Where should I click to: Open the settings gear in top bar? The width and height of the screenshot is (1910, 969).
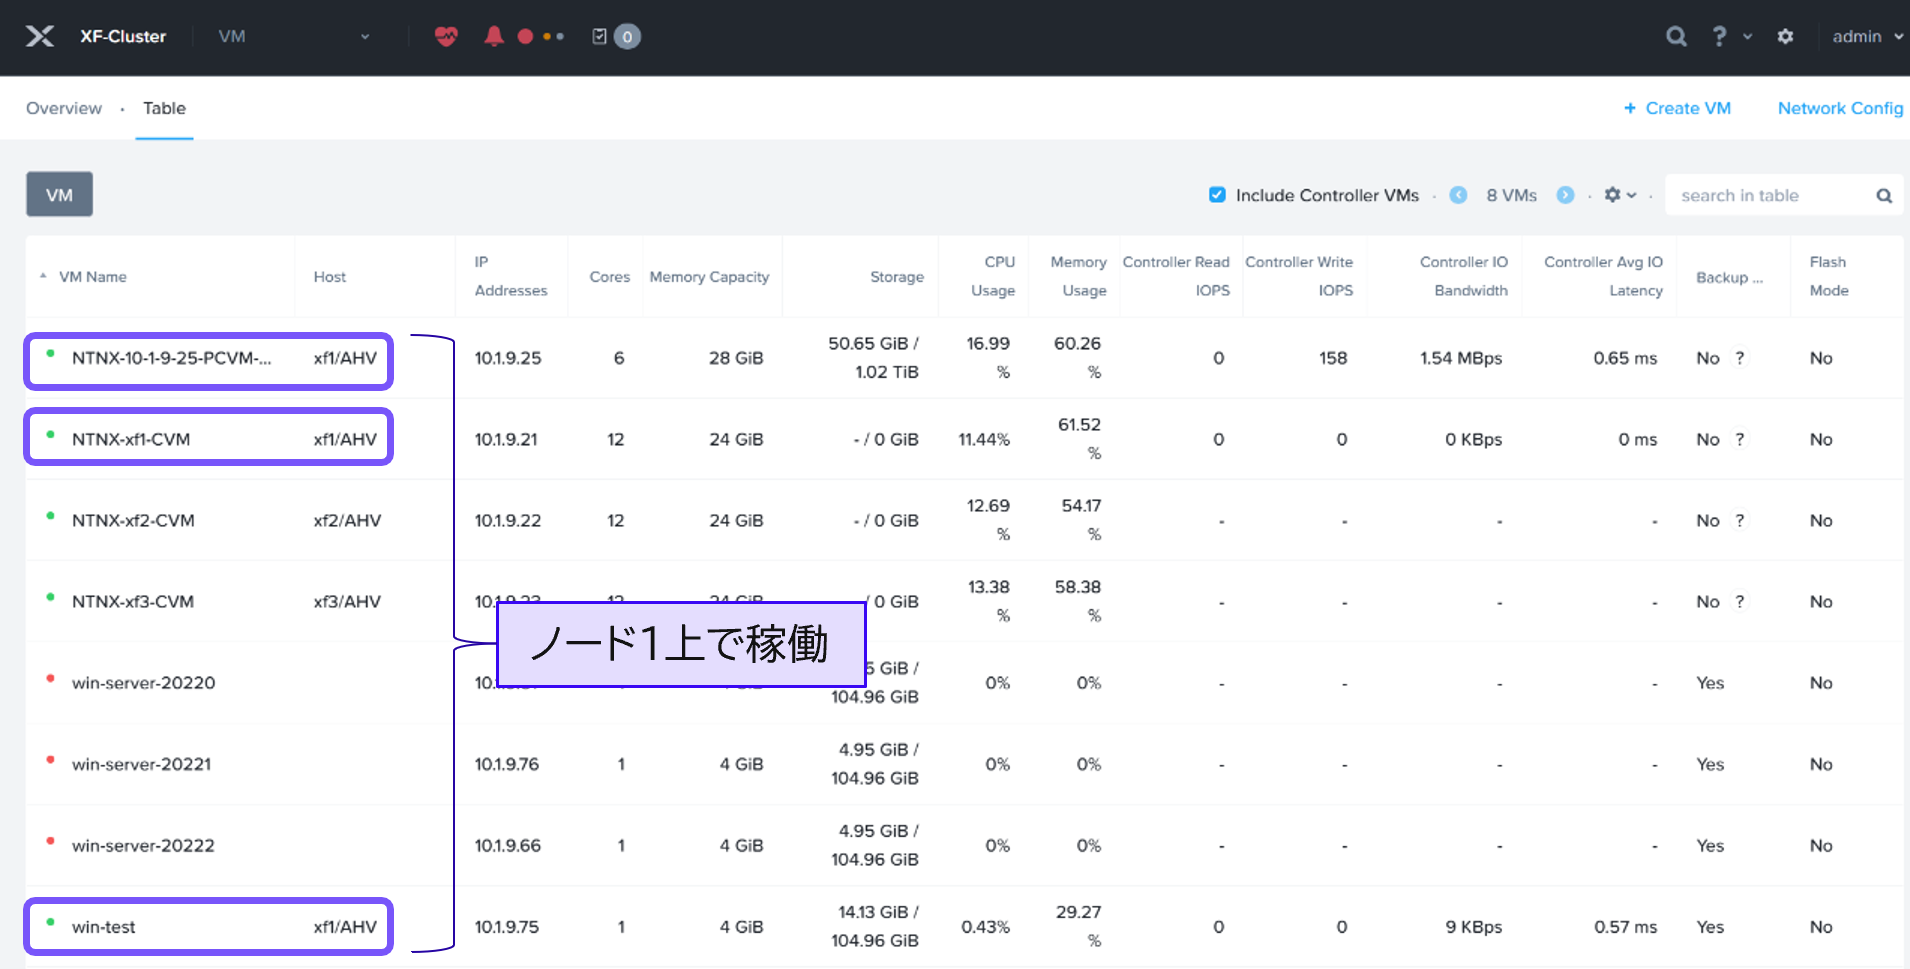click(x=1785, y=37)
